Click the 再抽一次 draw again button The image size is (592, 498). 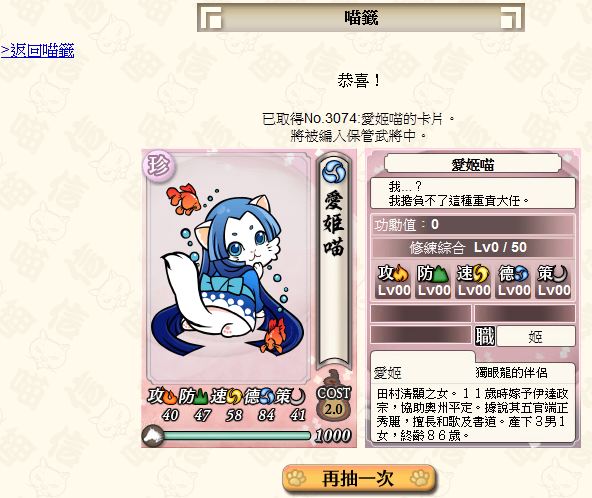click(359, 479)
